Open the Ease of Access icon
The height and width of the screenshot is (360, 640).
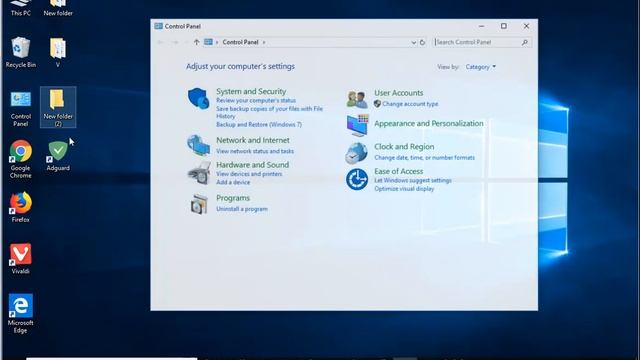tap(357, 179)
